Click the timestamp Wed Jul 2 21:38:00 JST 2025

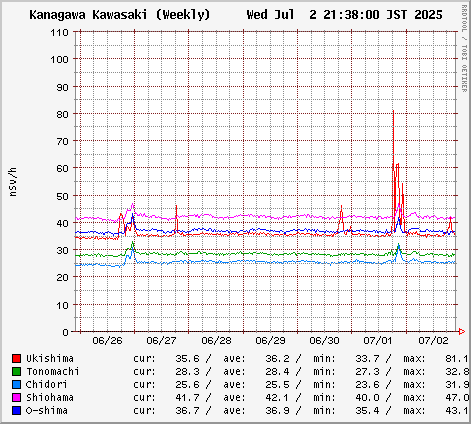coord(345,15)
